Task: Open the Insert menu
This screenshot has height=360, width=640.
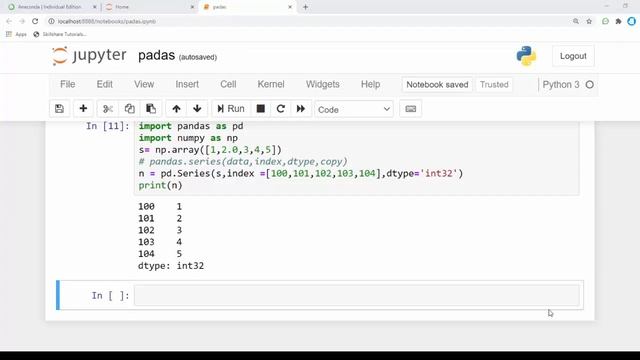Action: 187,84
